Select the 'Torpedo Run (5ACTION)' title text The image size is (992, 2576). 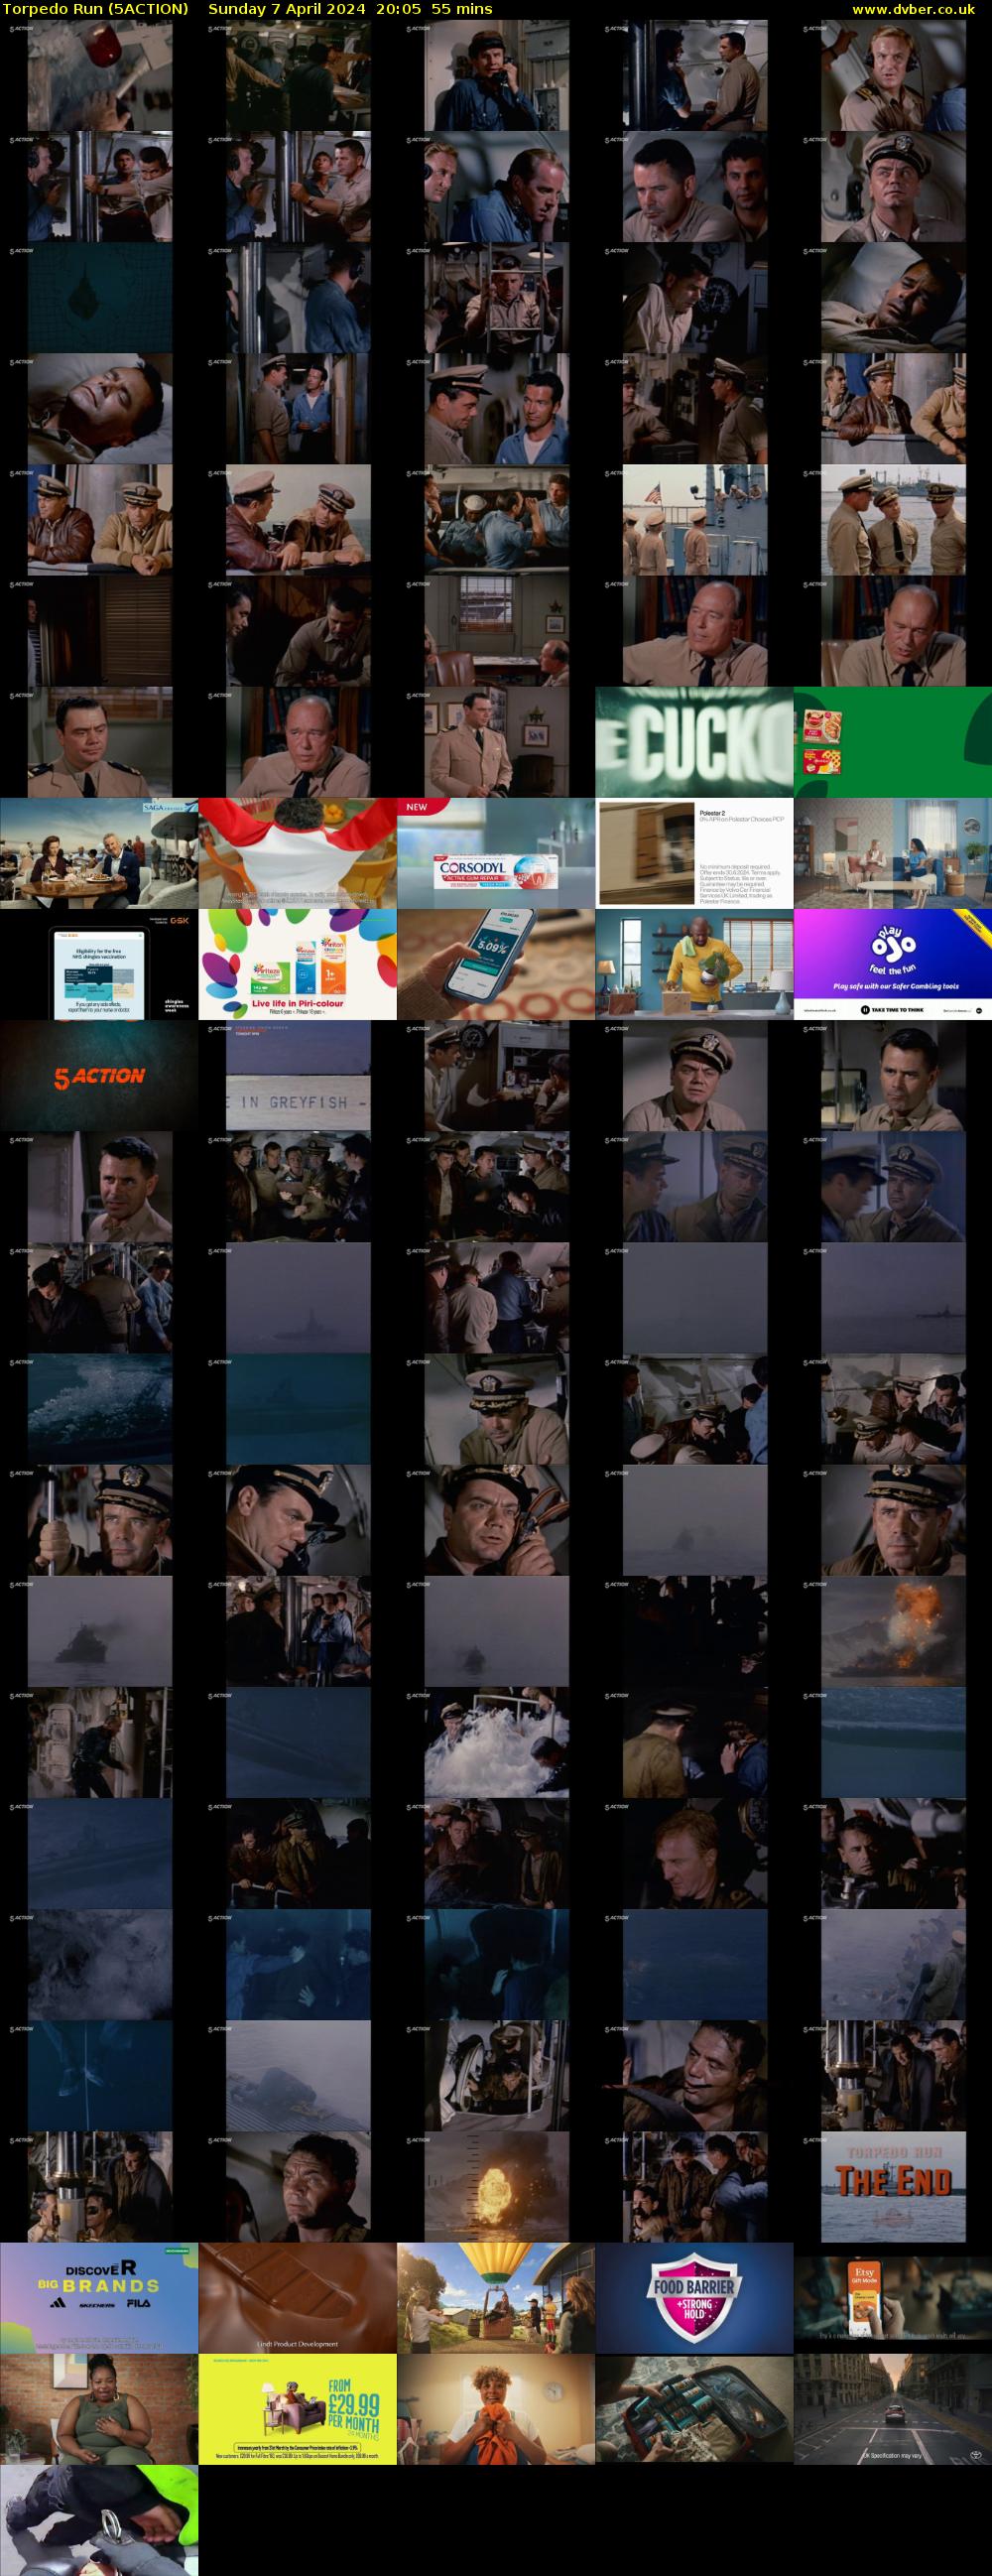96,9
